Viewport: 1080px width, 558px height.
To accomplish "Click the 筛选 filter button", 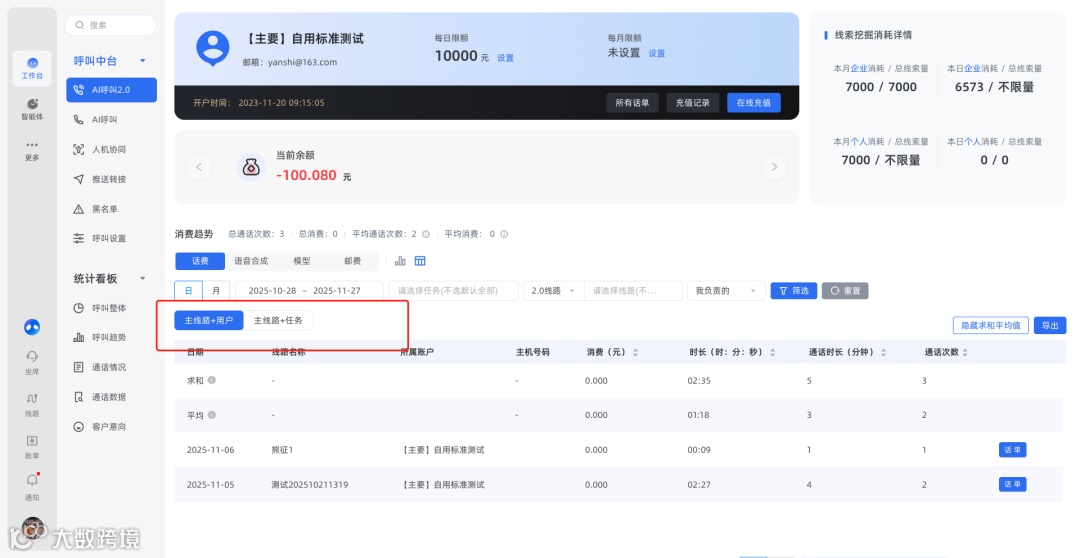I will 793,291.
